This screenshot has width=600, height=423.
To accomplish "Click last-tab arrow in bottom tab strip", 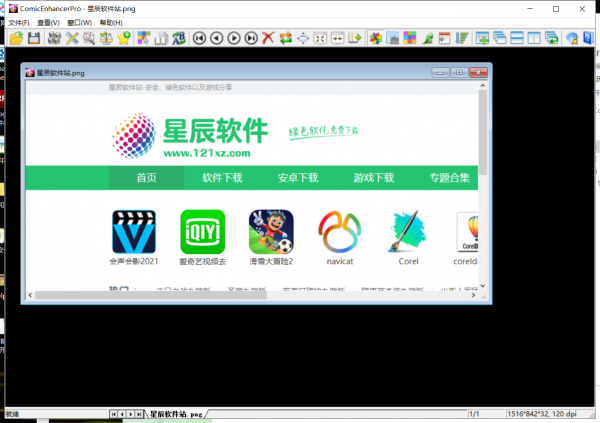I will [139, 414].
